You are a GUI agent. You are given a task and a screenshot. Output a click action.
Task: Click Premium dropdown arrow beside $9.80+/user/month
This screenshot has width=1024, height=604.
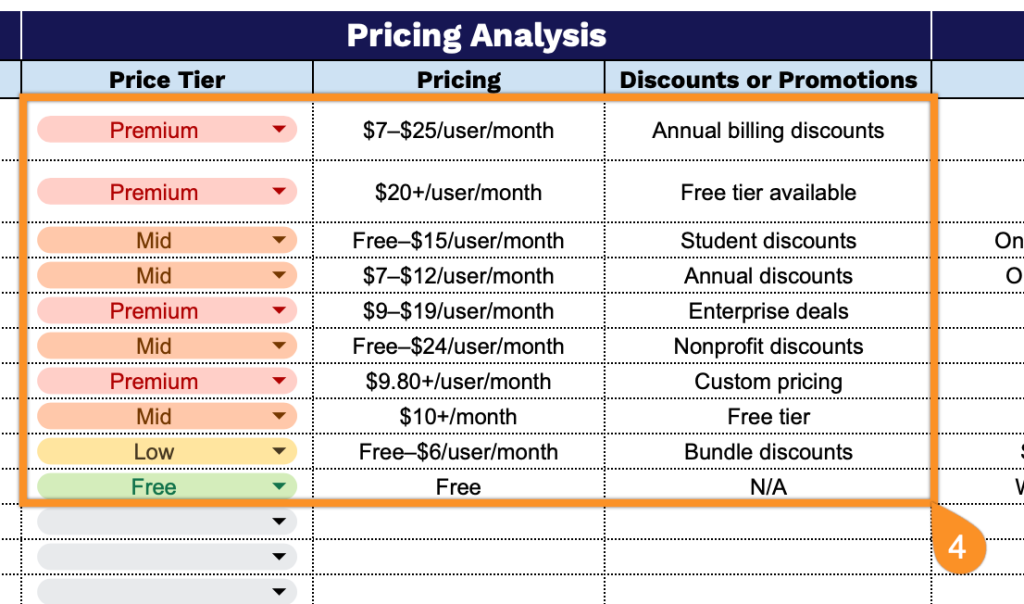(279, 381)
